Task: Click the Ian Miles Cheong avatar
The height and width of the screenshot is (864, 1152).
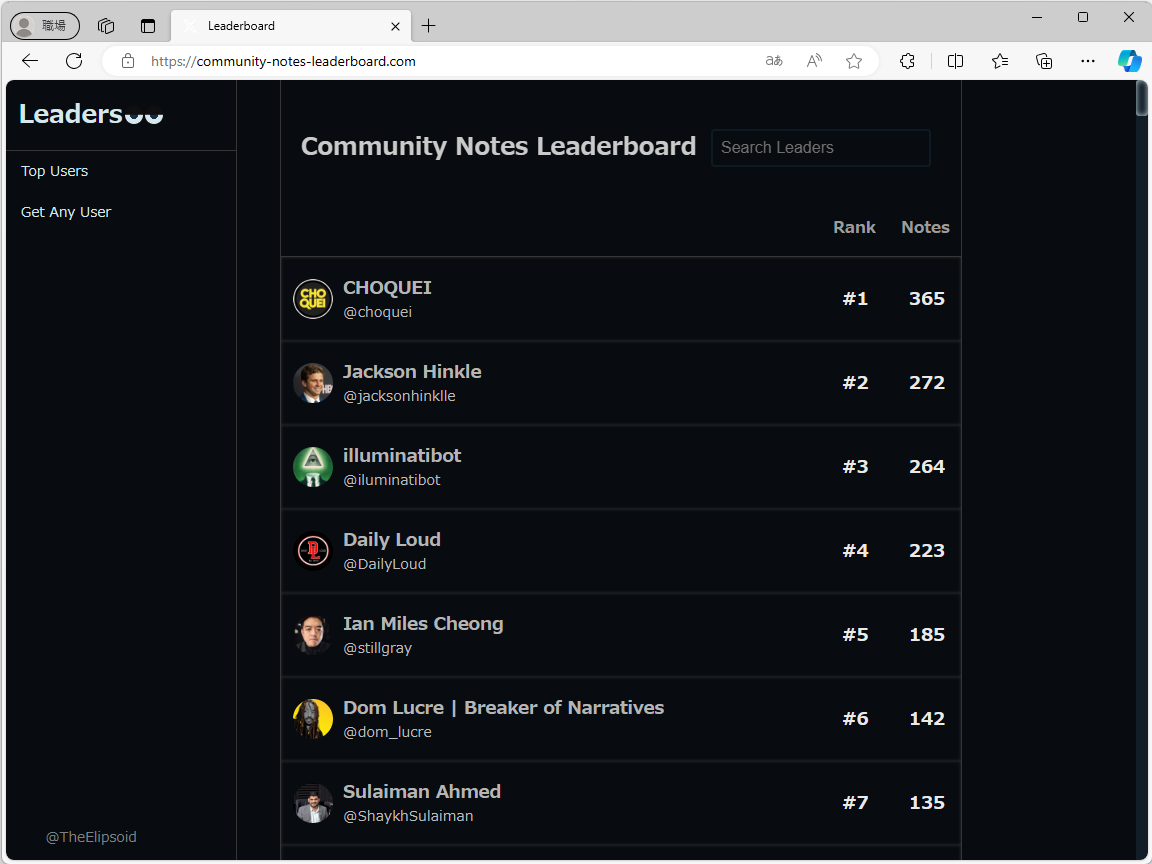Action: (313, 635)
